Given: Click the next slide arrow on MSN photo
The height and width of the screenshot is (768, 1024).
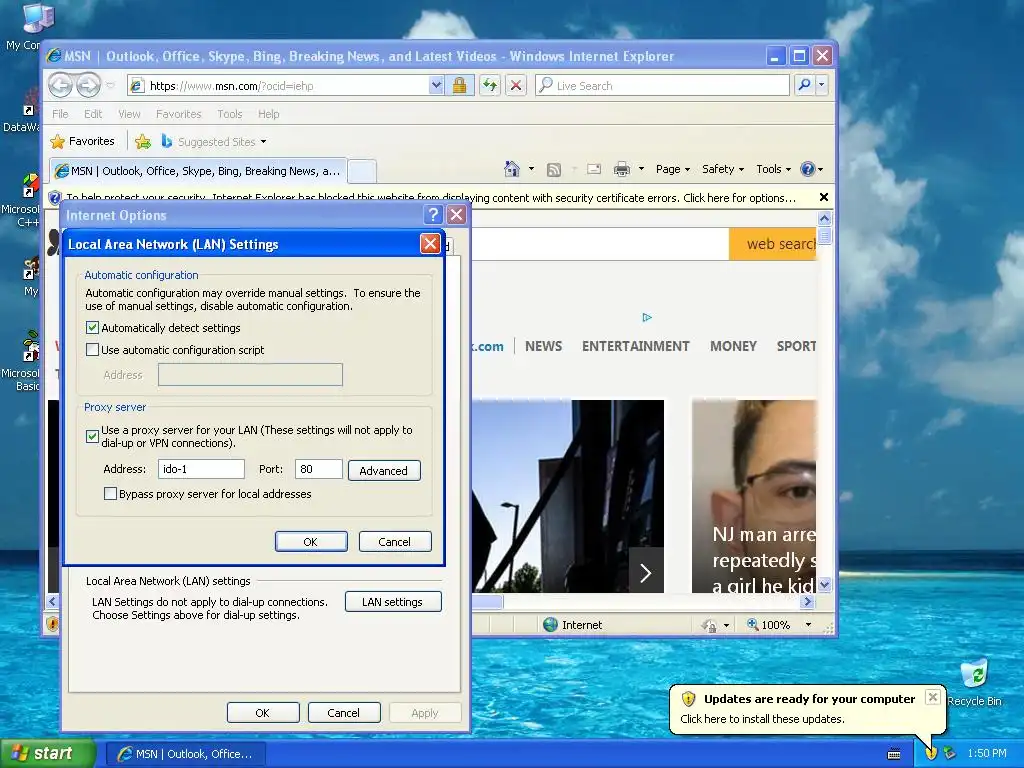Looking at the screenshot, I should click(x=646, y=573).
